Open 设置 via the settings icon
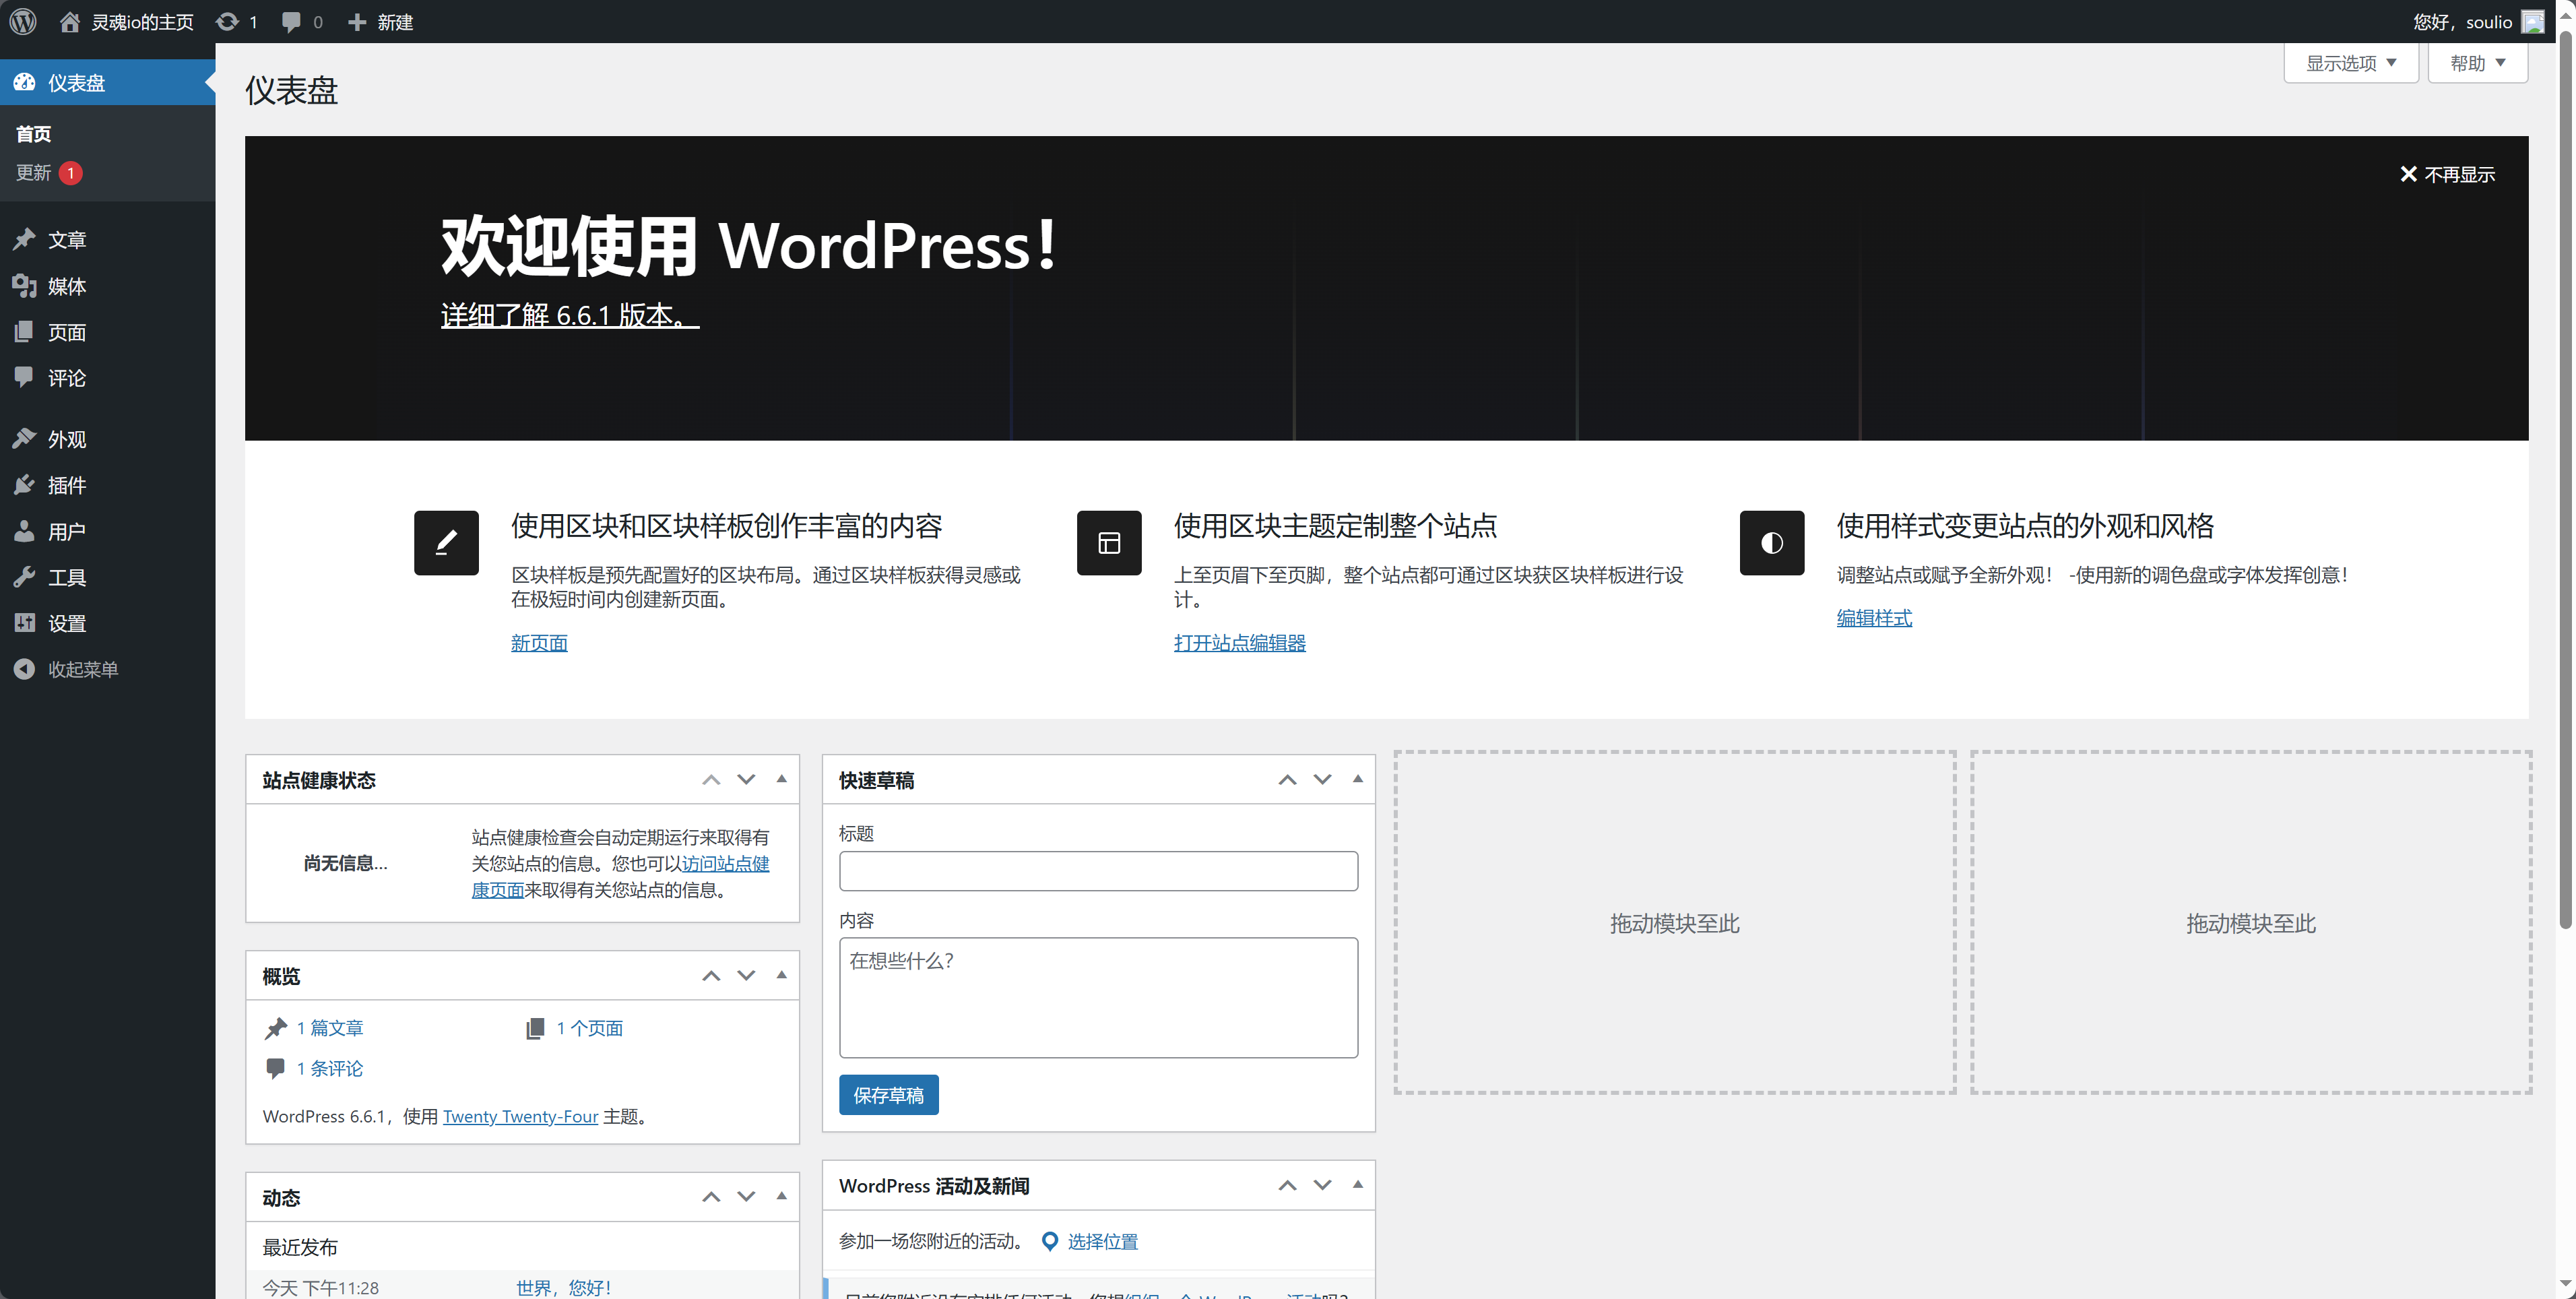Image resolution: width=2576 pixels, height=1299 pixels. (26, 622)
